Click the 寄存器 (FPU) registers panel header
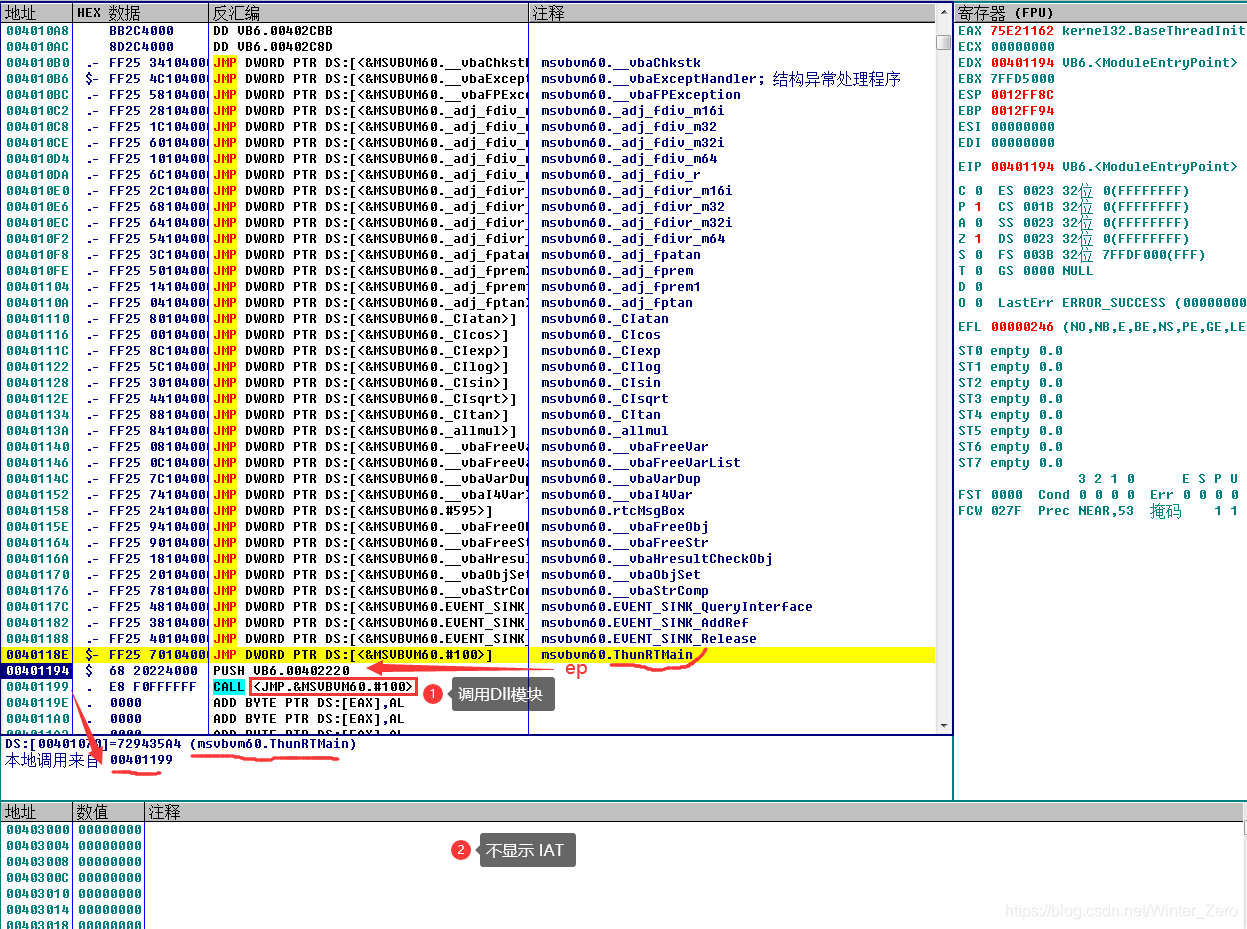Viewport: 1247px width, 929px height. [x=1100, y=13]
